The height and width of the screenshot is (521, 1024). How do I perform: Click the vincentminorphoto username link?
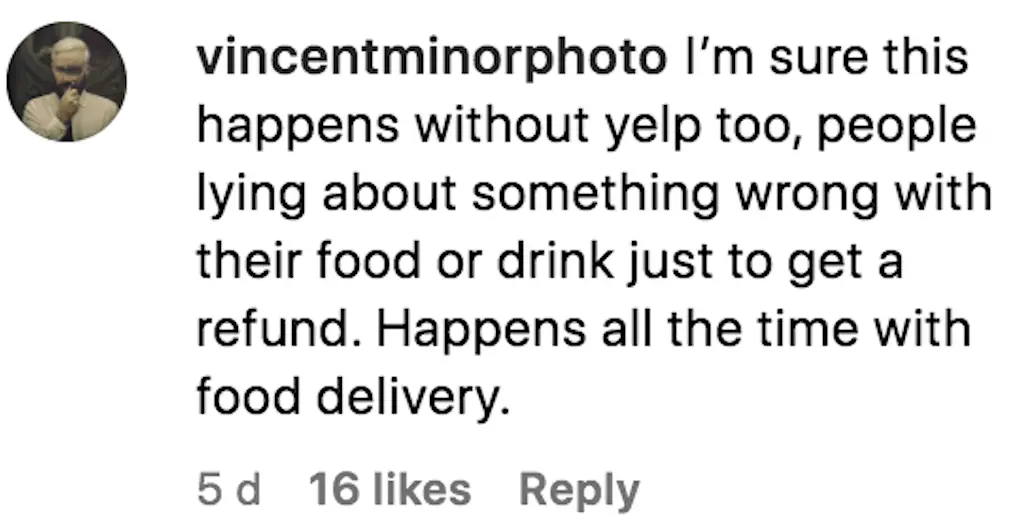pyautogui.click(x=431, y=60)
